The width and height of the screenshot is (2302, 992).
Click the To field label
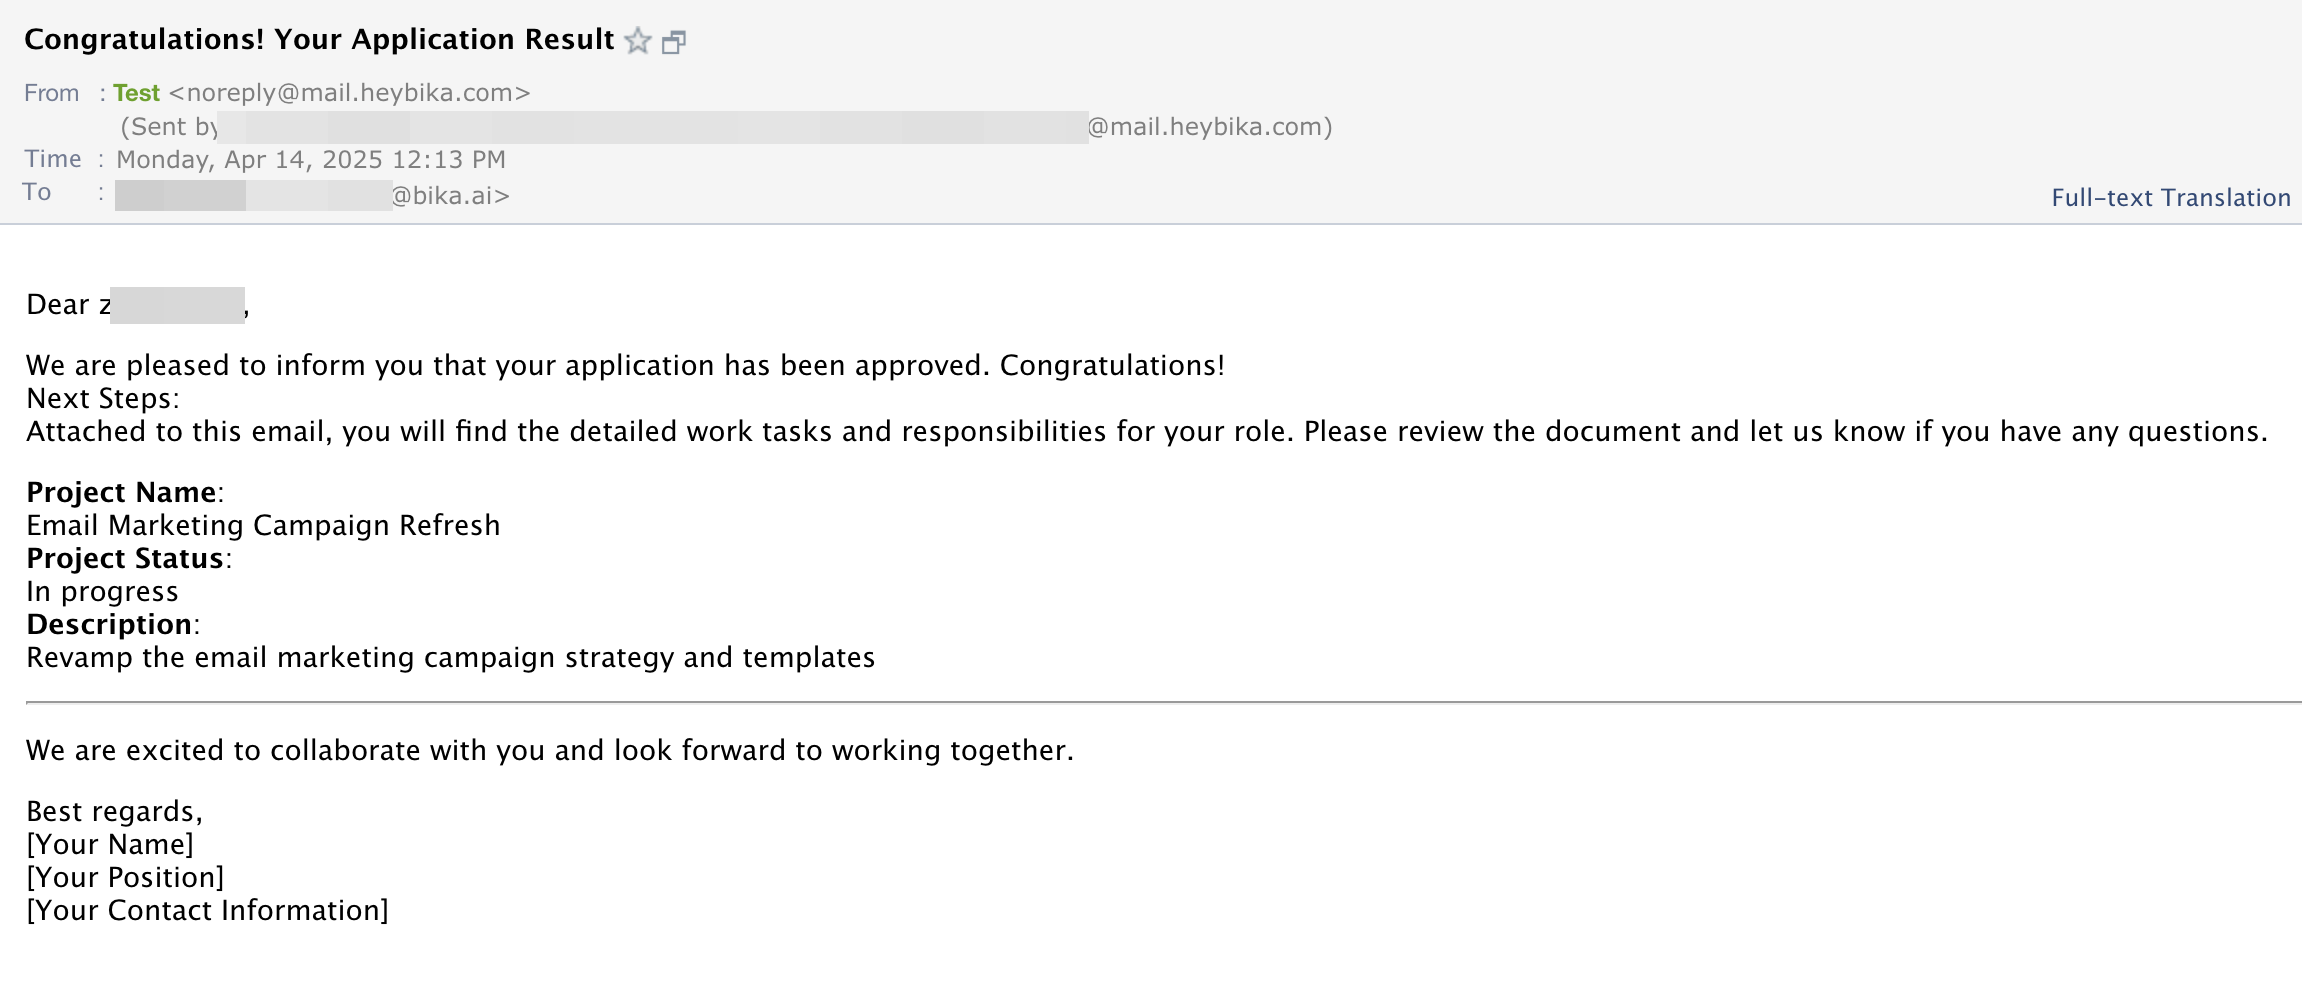click(37, 192)
